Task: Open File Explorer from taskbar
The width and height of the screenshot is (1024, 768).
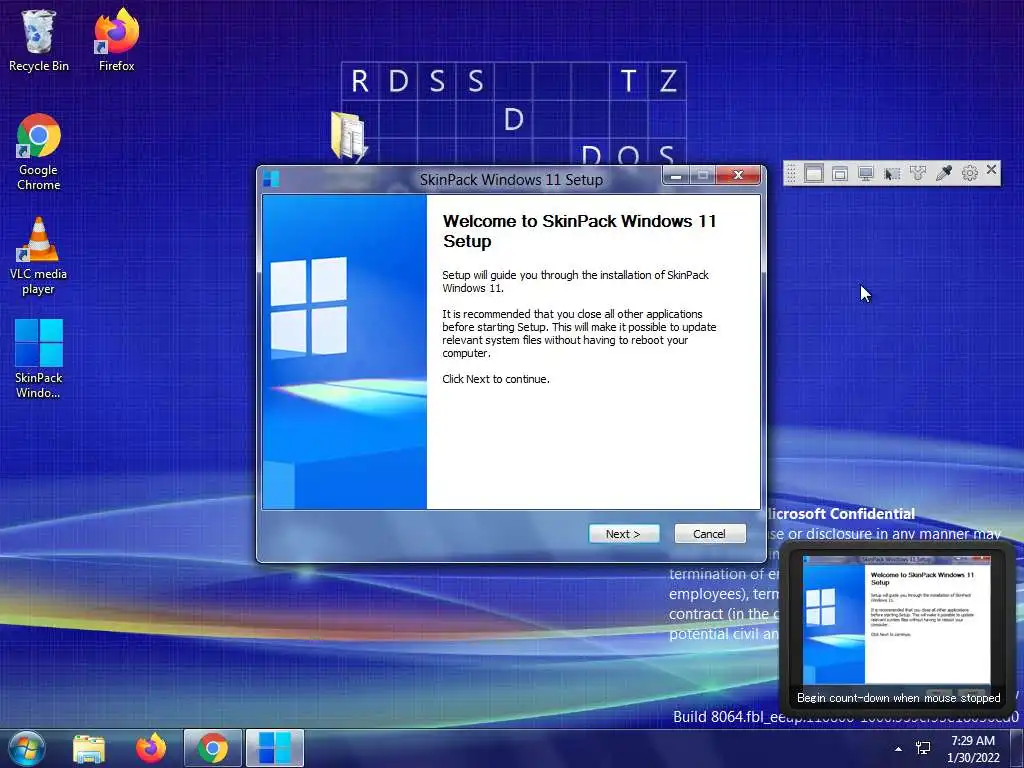Action: coord(89,748)
